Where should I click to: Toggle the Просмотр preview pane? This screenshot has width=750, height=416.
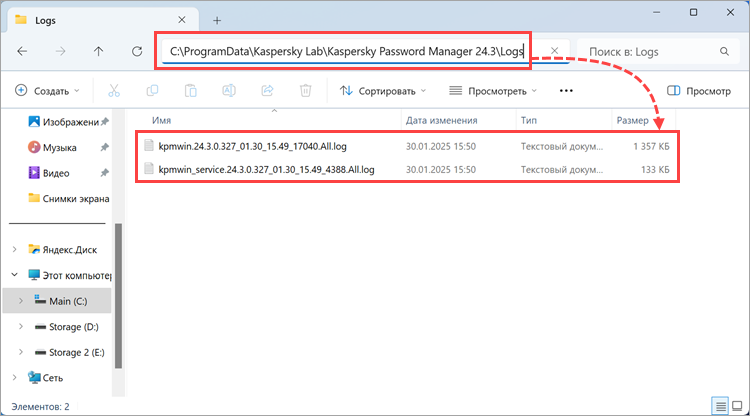[x=699, y=90]
